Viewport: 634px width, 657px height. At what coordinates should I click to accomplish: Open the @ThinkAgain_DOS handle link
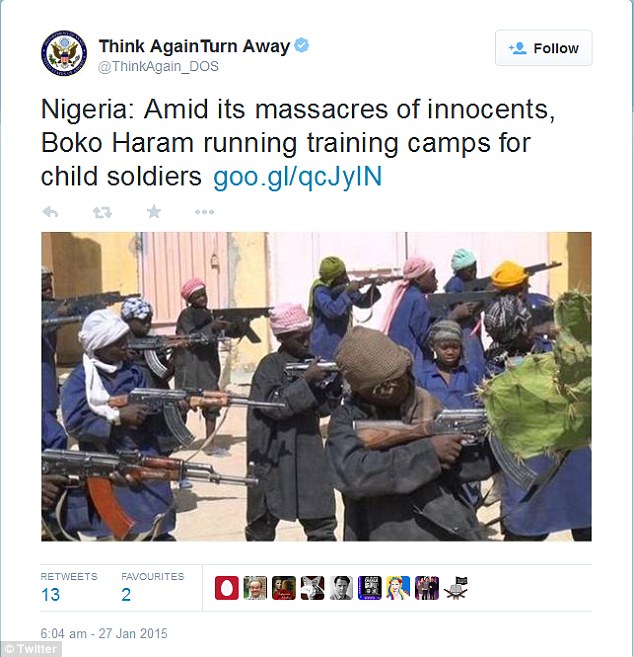[158, 67]
